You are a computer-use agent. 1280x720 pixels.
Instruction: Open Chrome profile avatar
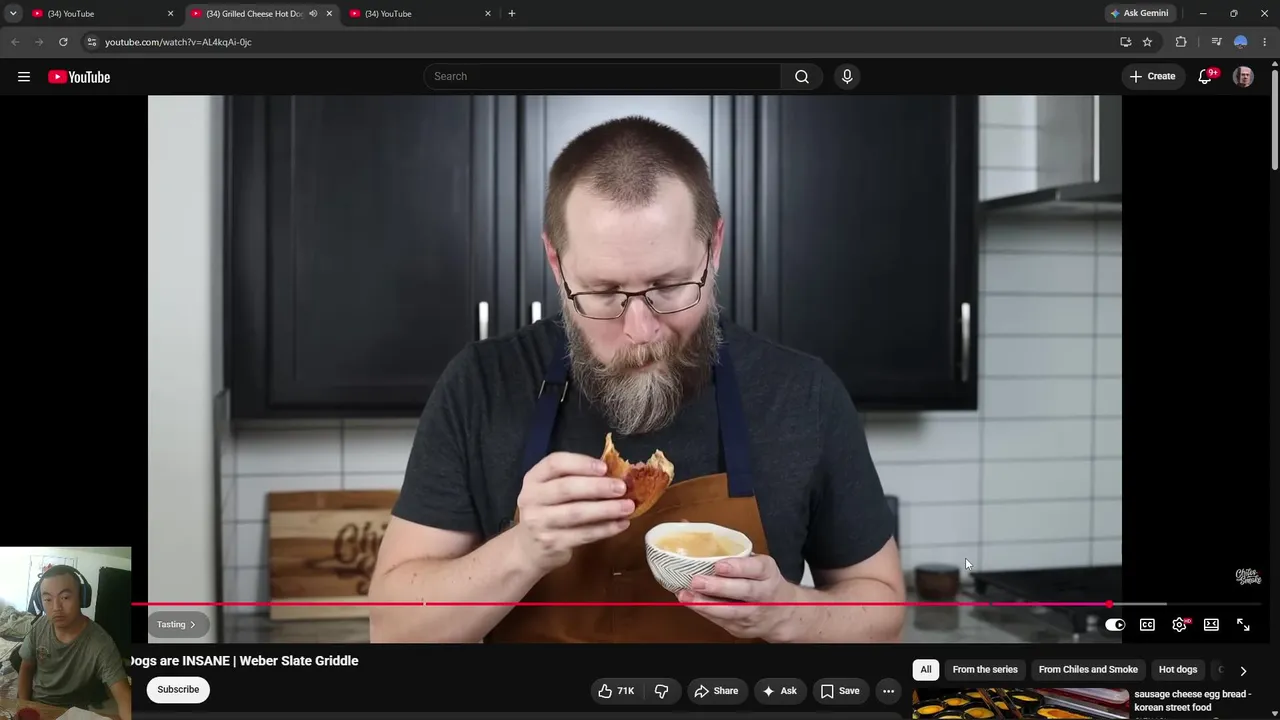tap(1241, 42)
